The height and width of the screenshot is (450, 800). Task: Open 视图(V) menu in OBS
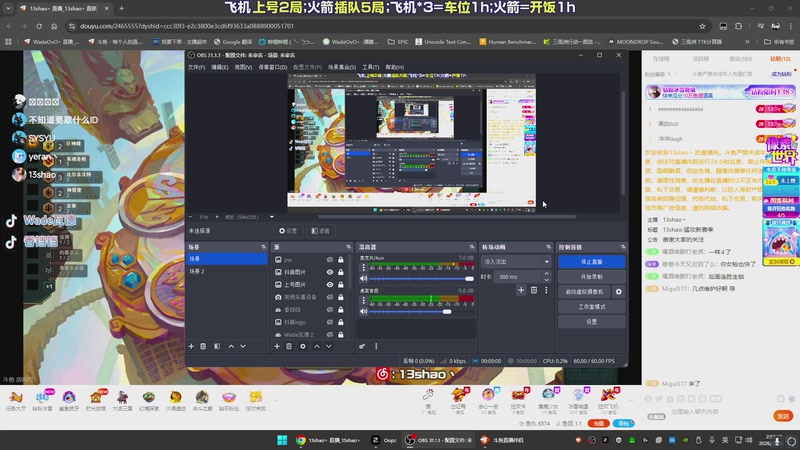point(243,67)
